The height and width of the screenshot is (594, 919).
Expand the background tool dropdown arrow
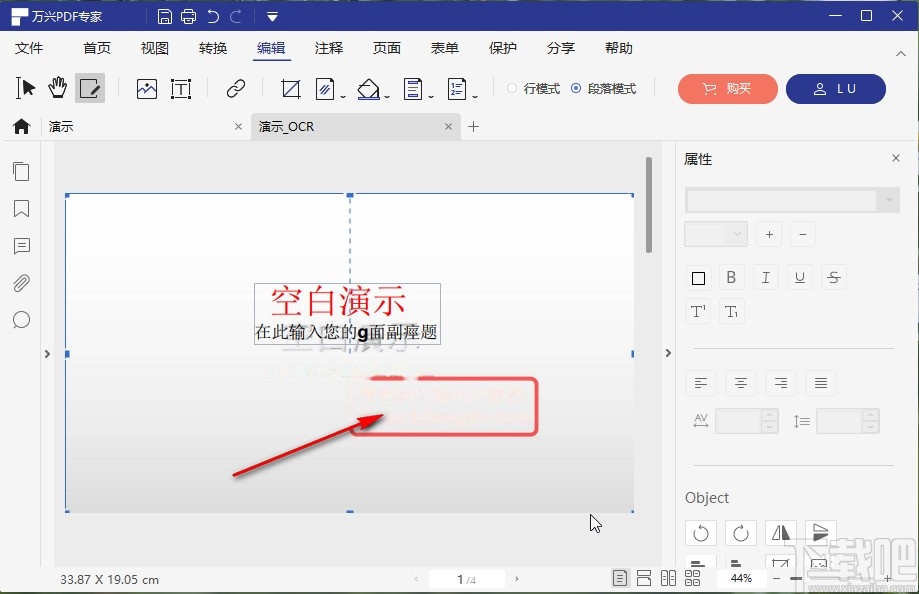pos(387,97)
